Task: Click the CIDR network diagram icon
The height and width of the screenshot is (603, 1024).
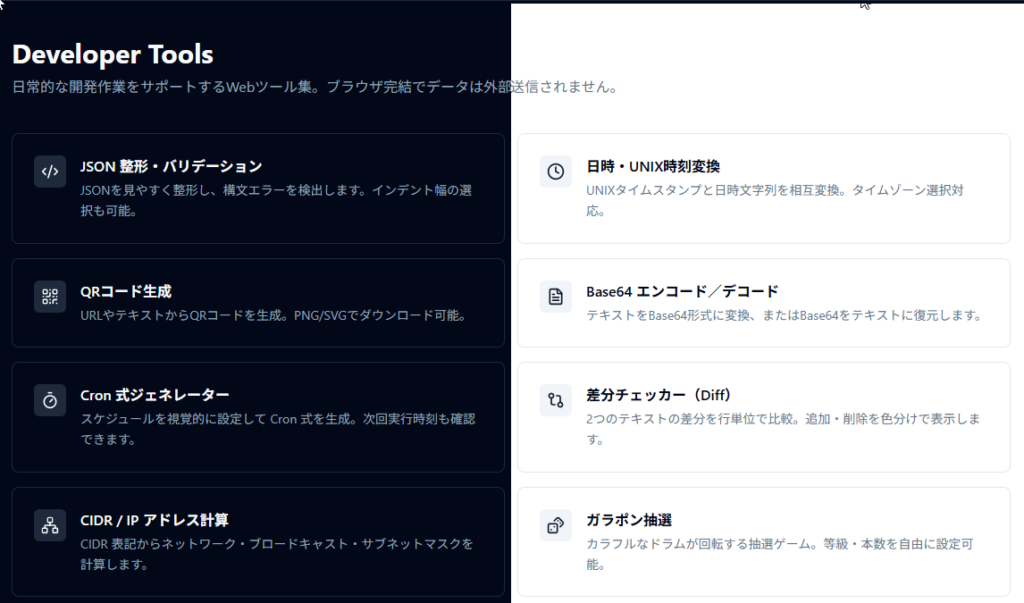Action: pos(50,525)
